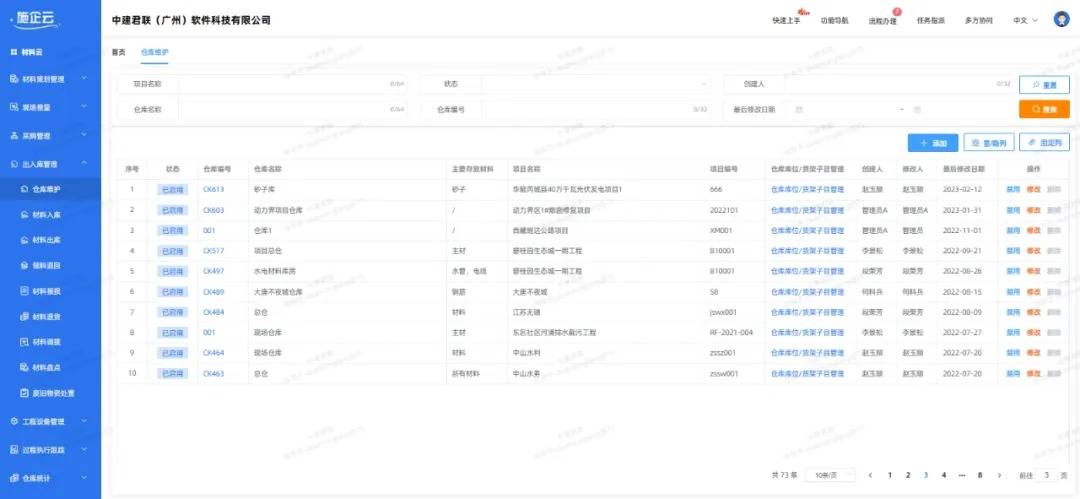The height and width of the screenshot is (499, 1080).
Task: Open the user avatar in the top right
Action: 1061,19
